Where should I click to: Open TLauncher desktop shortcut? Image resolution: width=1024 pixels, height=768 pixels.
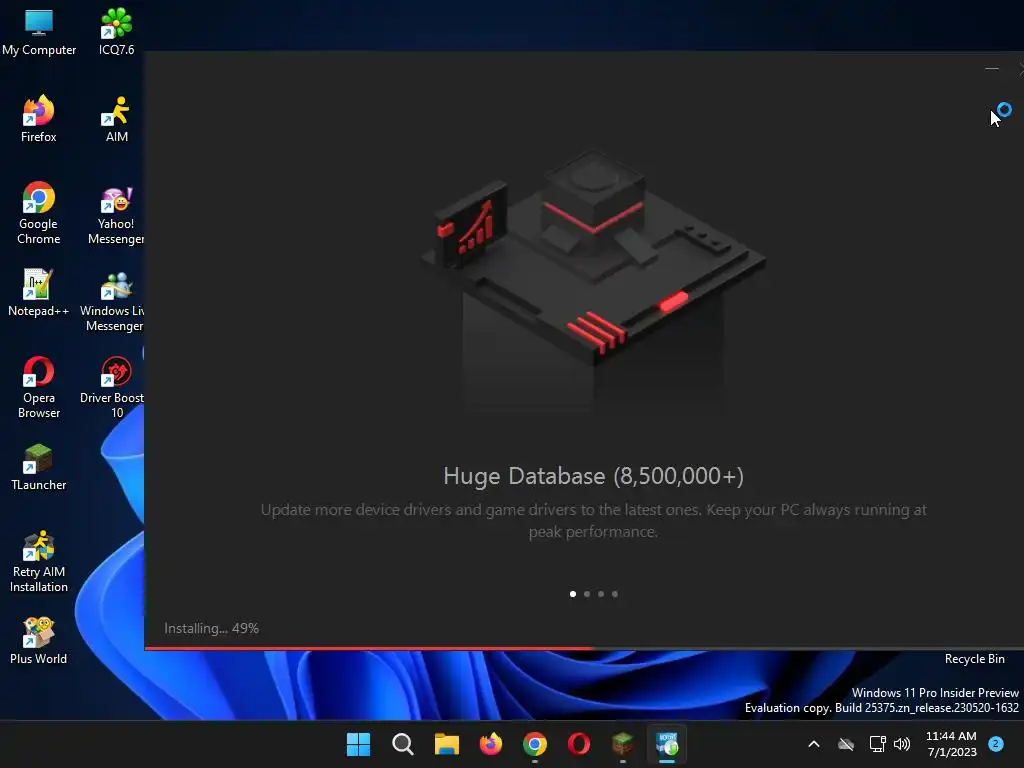pos(39,467)
